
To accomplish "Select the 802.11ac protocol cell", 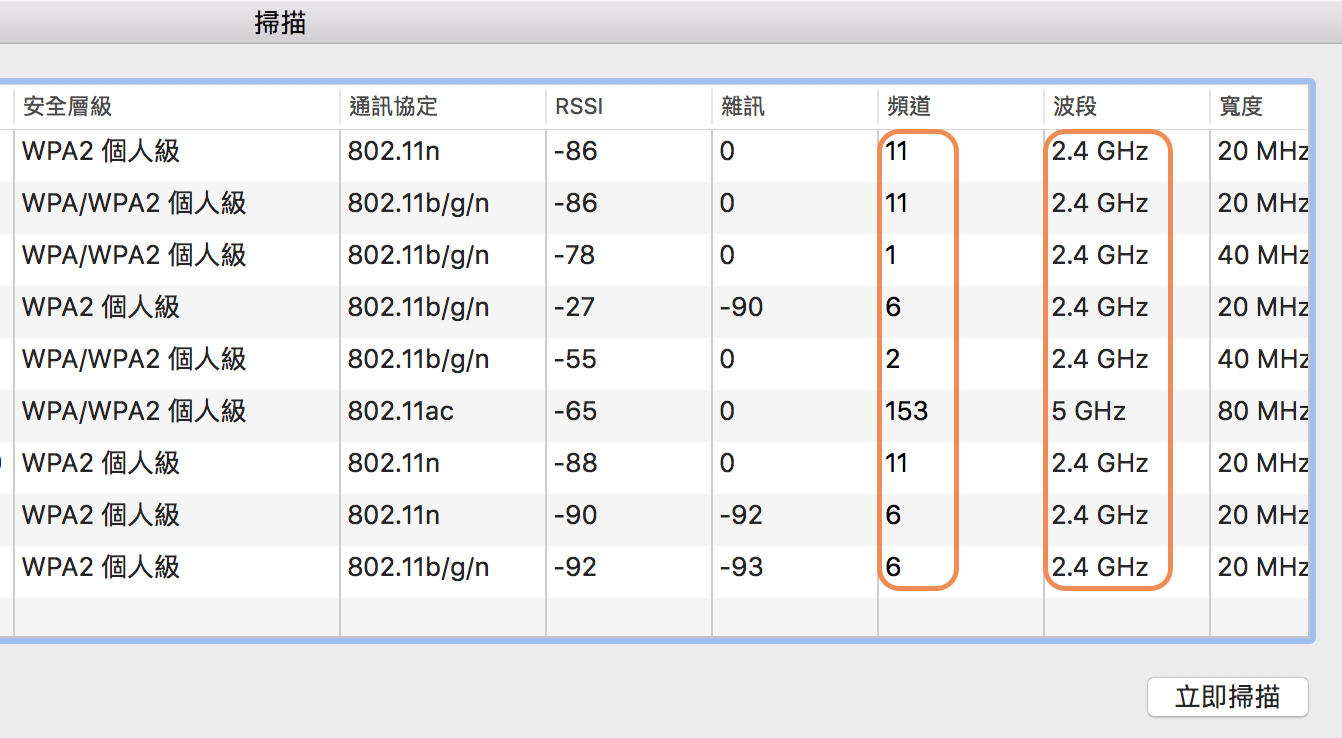I will coord(400,411).
